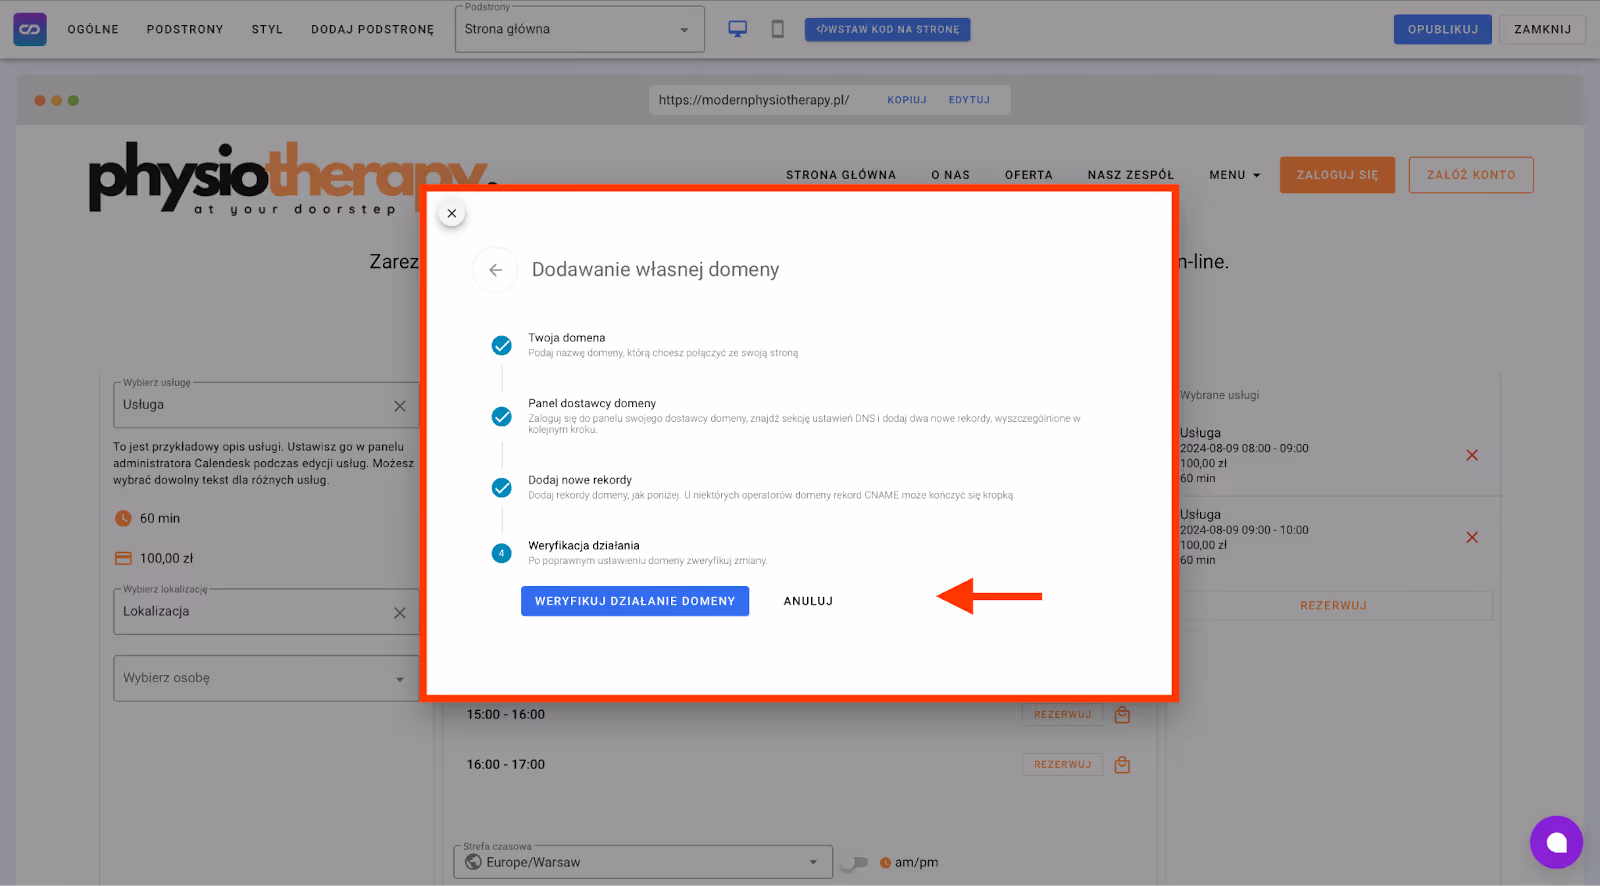
Task: Remove first selected service with red X
Action: [1471, 455]
